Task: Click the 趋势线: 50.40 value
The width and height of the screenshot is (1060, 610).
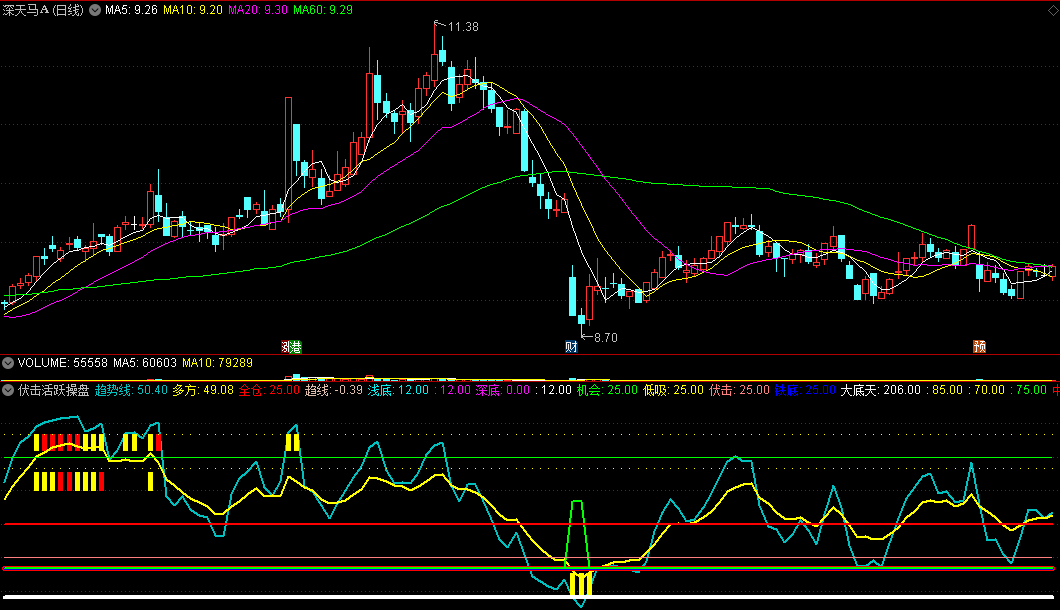Action: point(131,390)
